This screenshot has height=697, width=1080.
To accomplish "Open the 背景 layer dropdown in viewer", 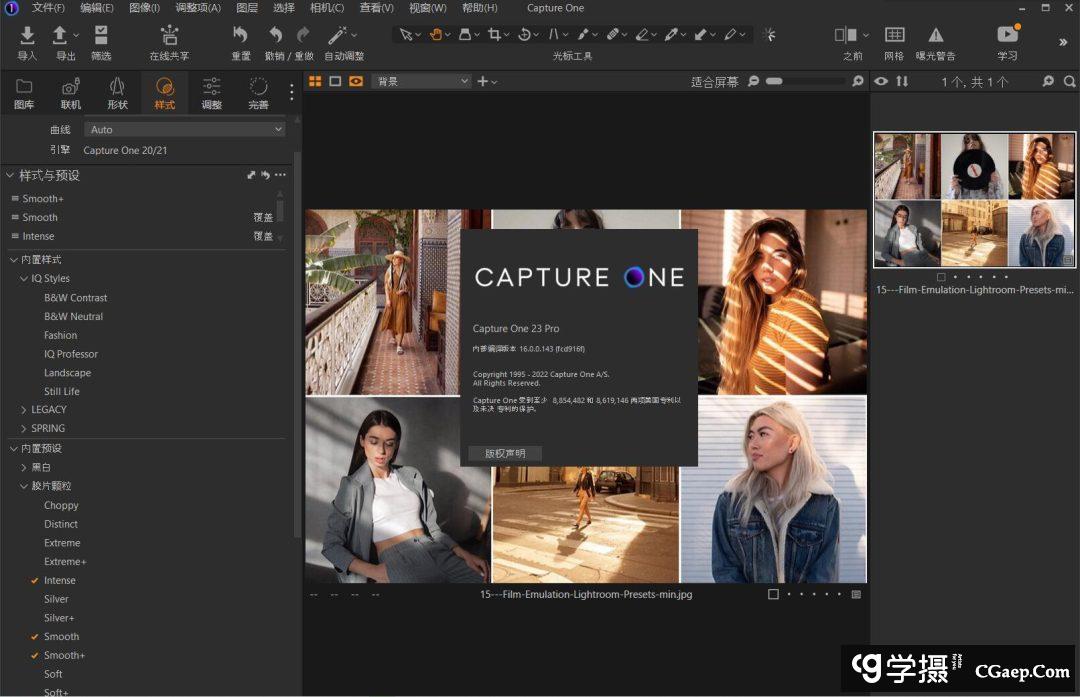I will (420, 81).
